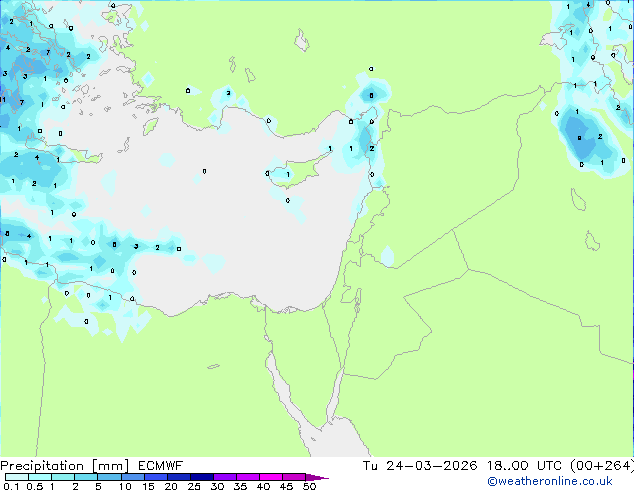Click the magenta arrow at legend end

323,478
